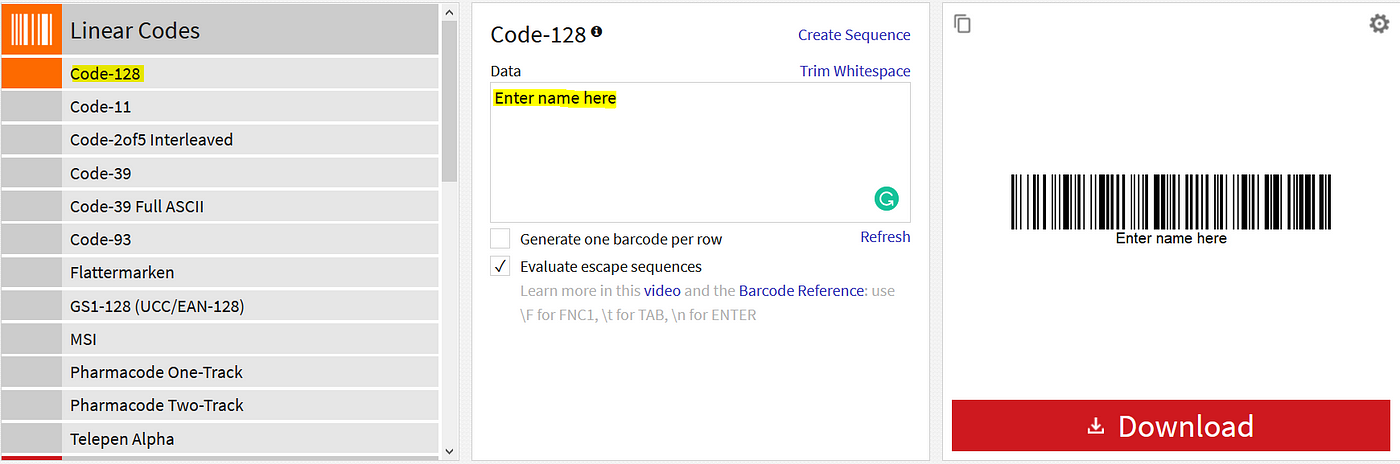The width and height of the screenshot is (1400, 464).
Task: Click the Code-128 heading text
Action: 538,34
